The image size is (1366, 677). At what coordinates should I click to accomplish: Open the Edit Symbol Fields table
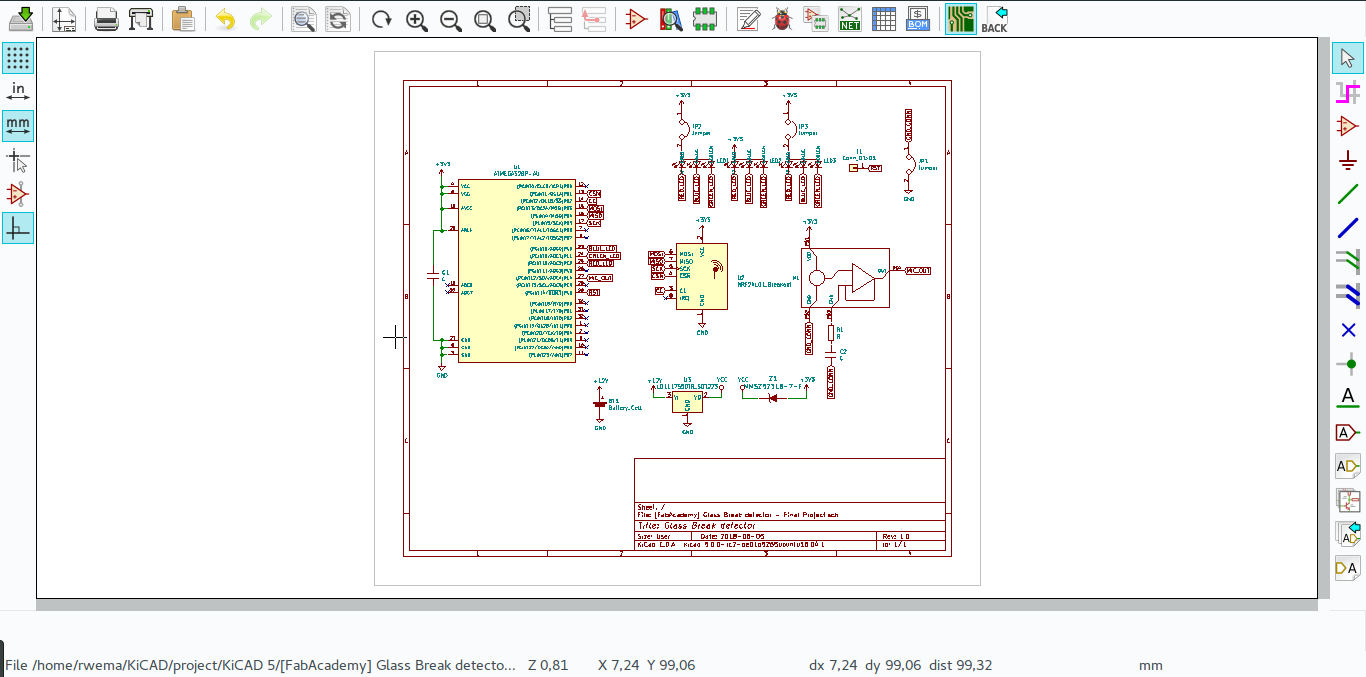884,17
